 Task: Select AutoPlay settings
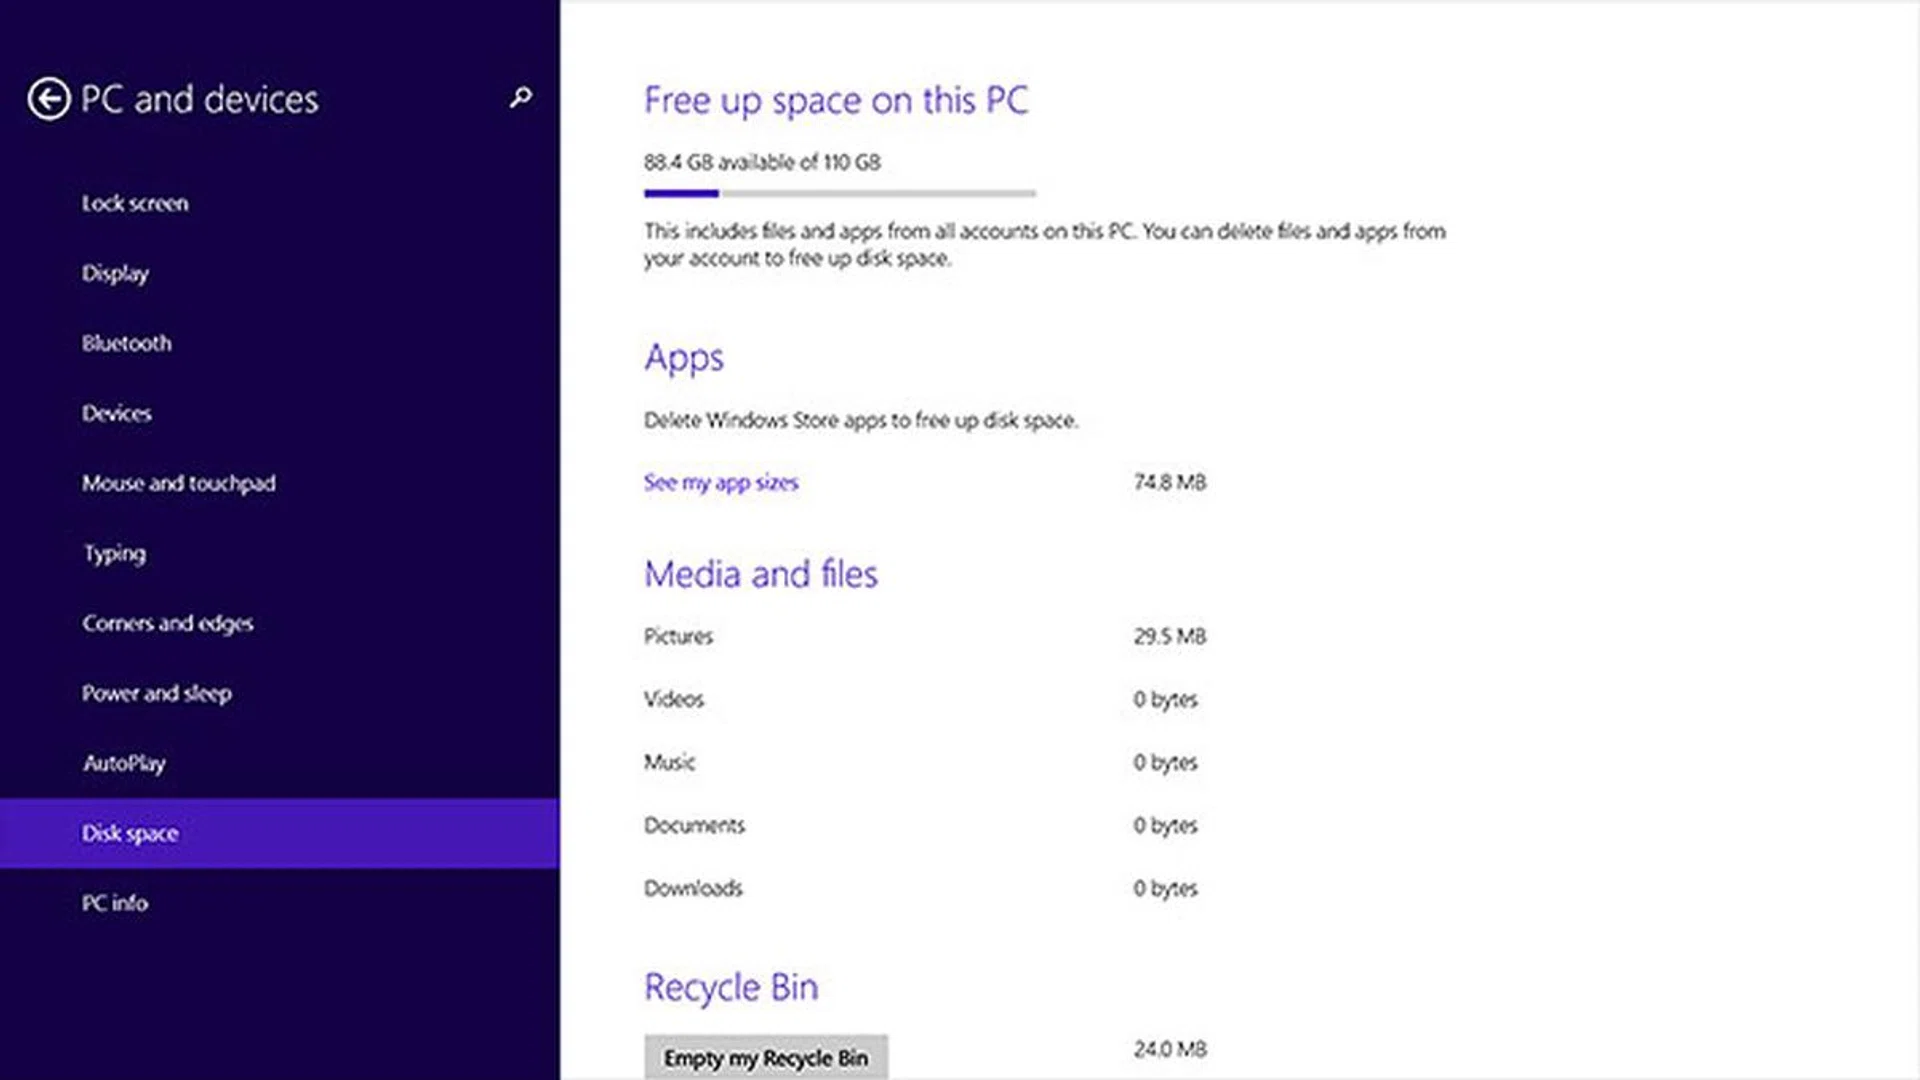[124, 763]
